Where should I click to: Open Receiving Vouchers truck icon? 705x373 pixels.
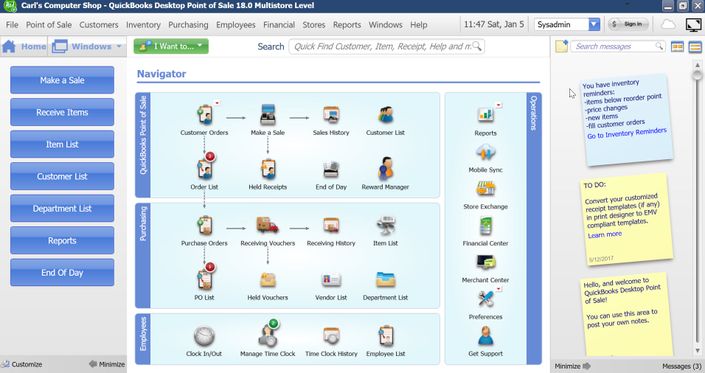[x=268, y=225]
